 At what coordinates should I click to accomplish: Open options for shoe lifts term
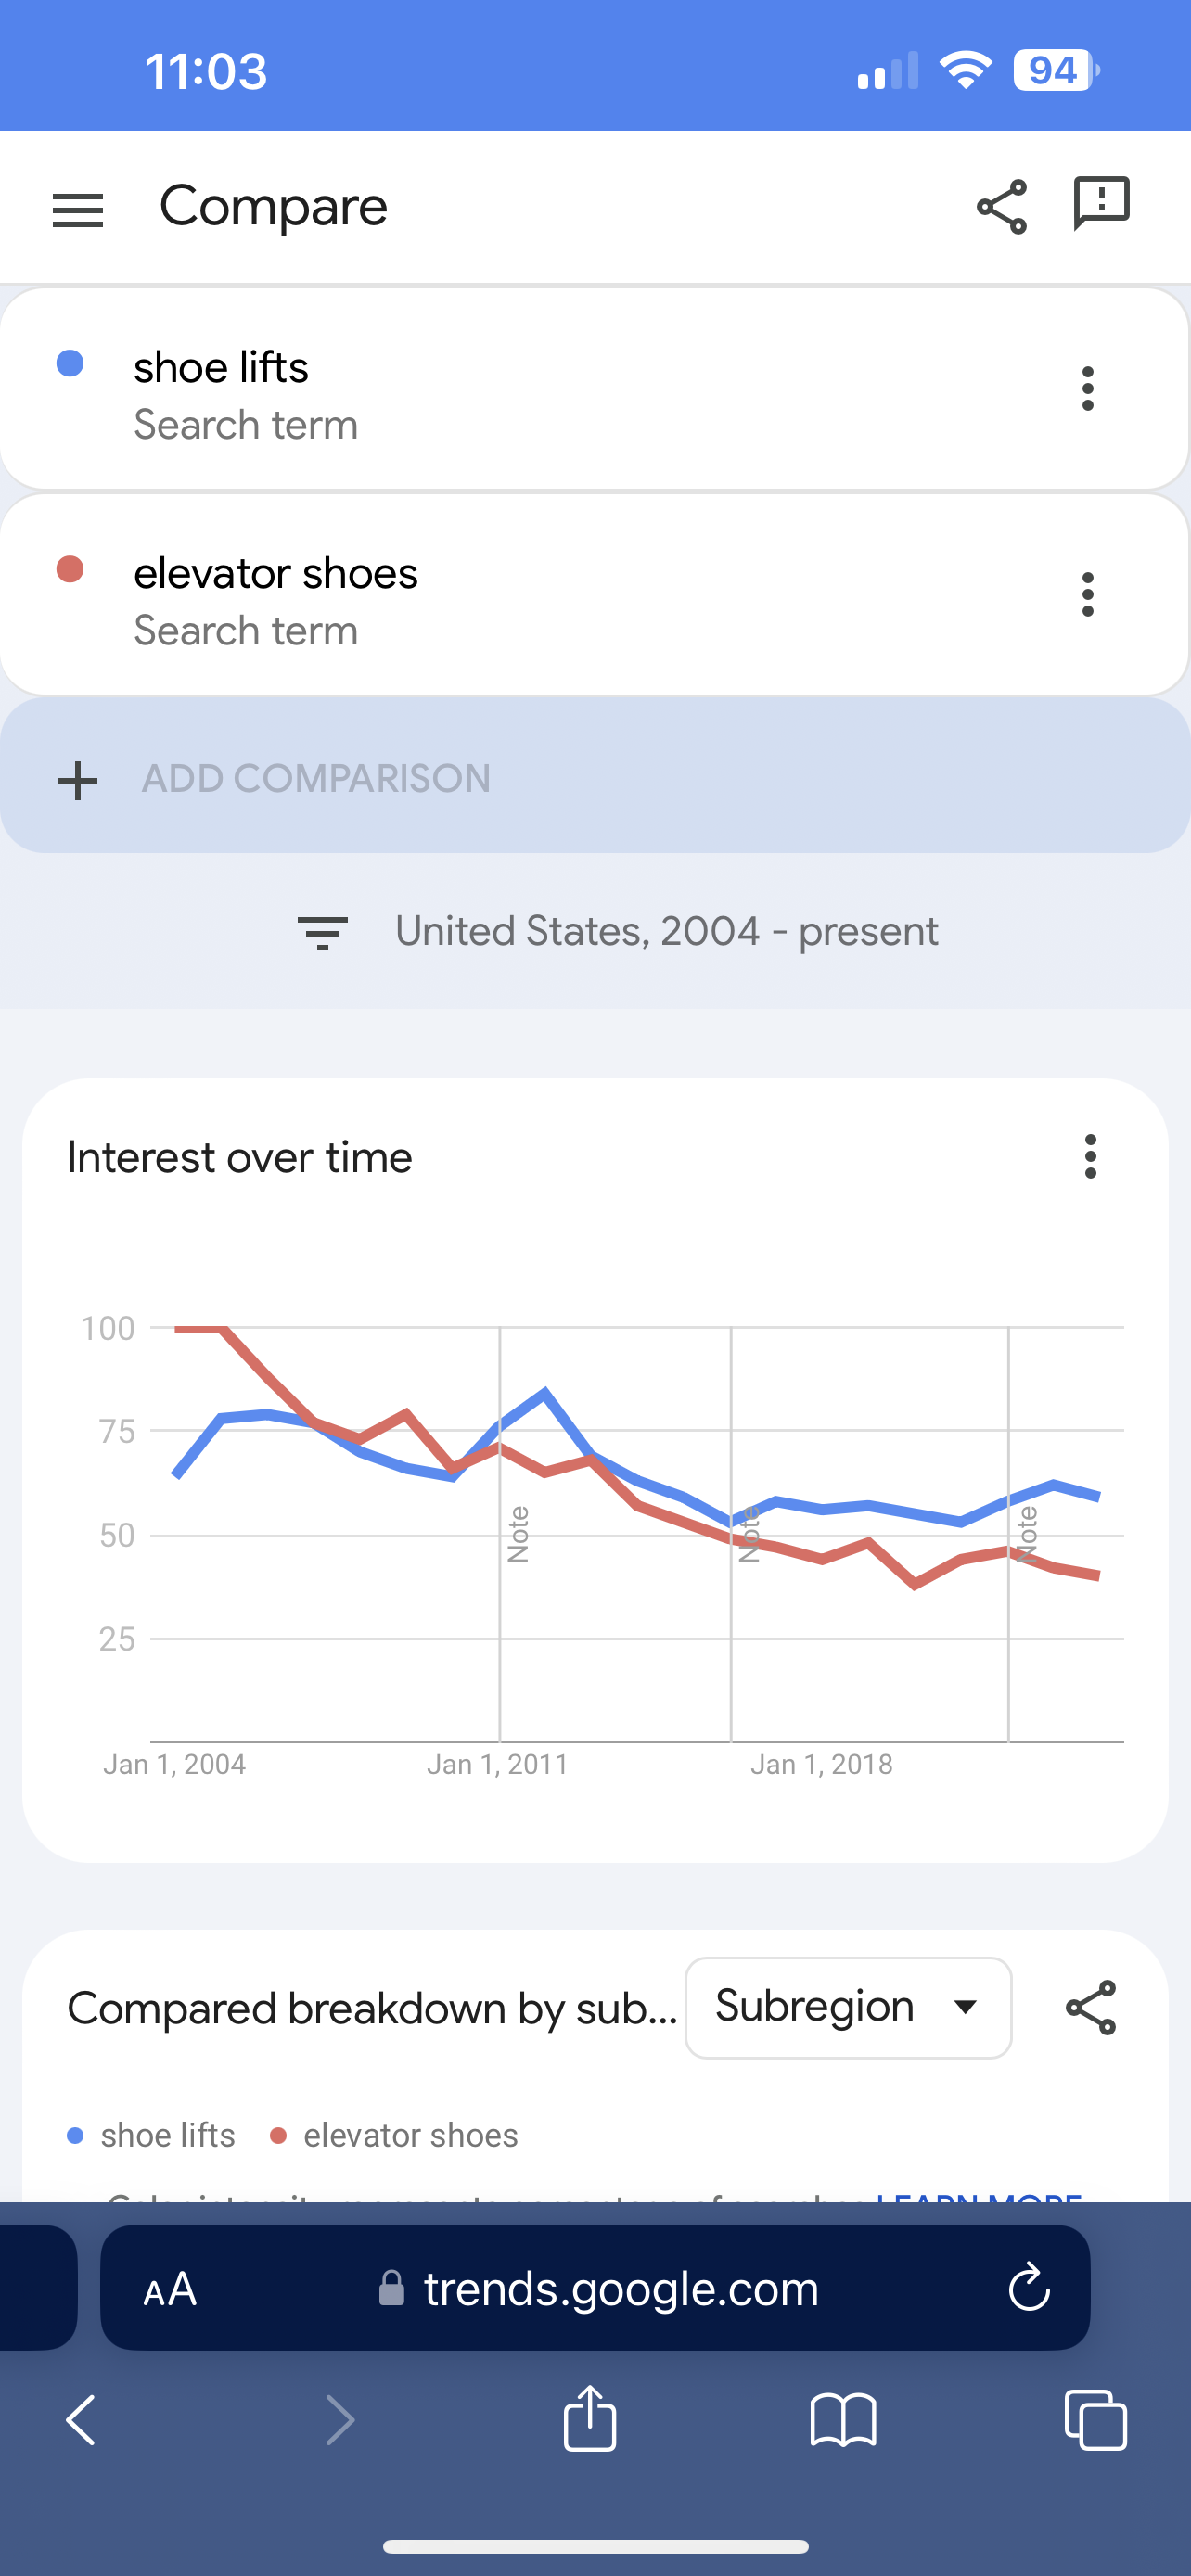(1088, 388)
